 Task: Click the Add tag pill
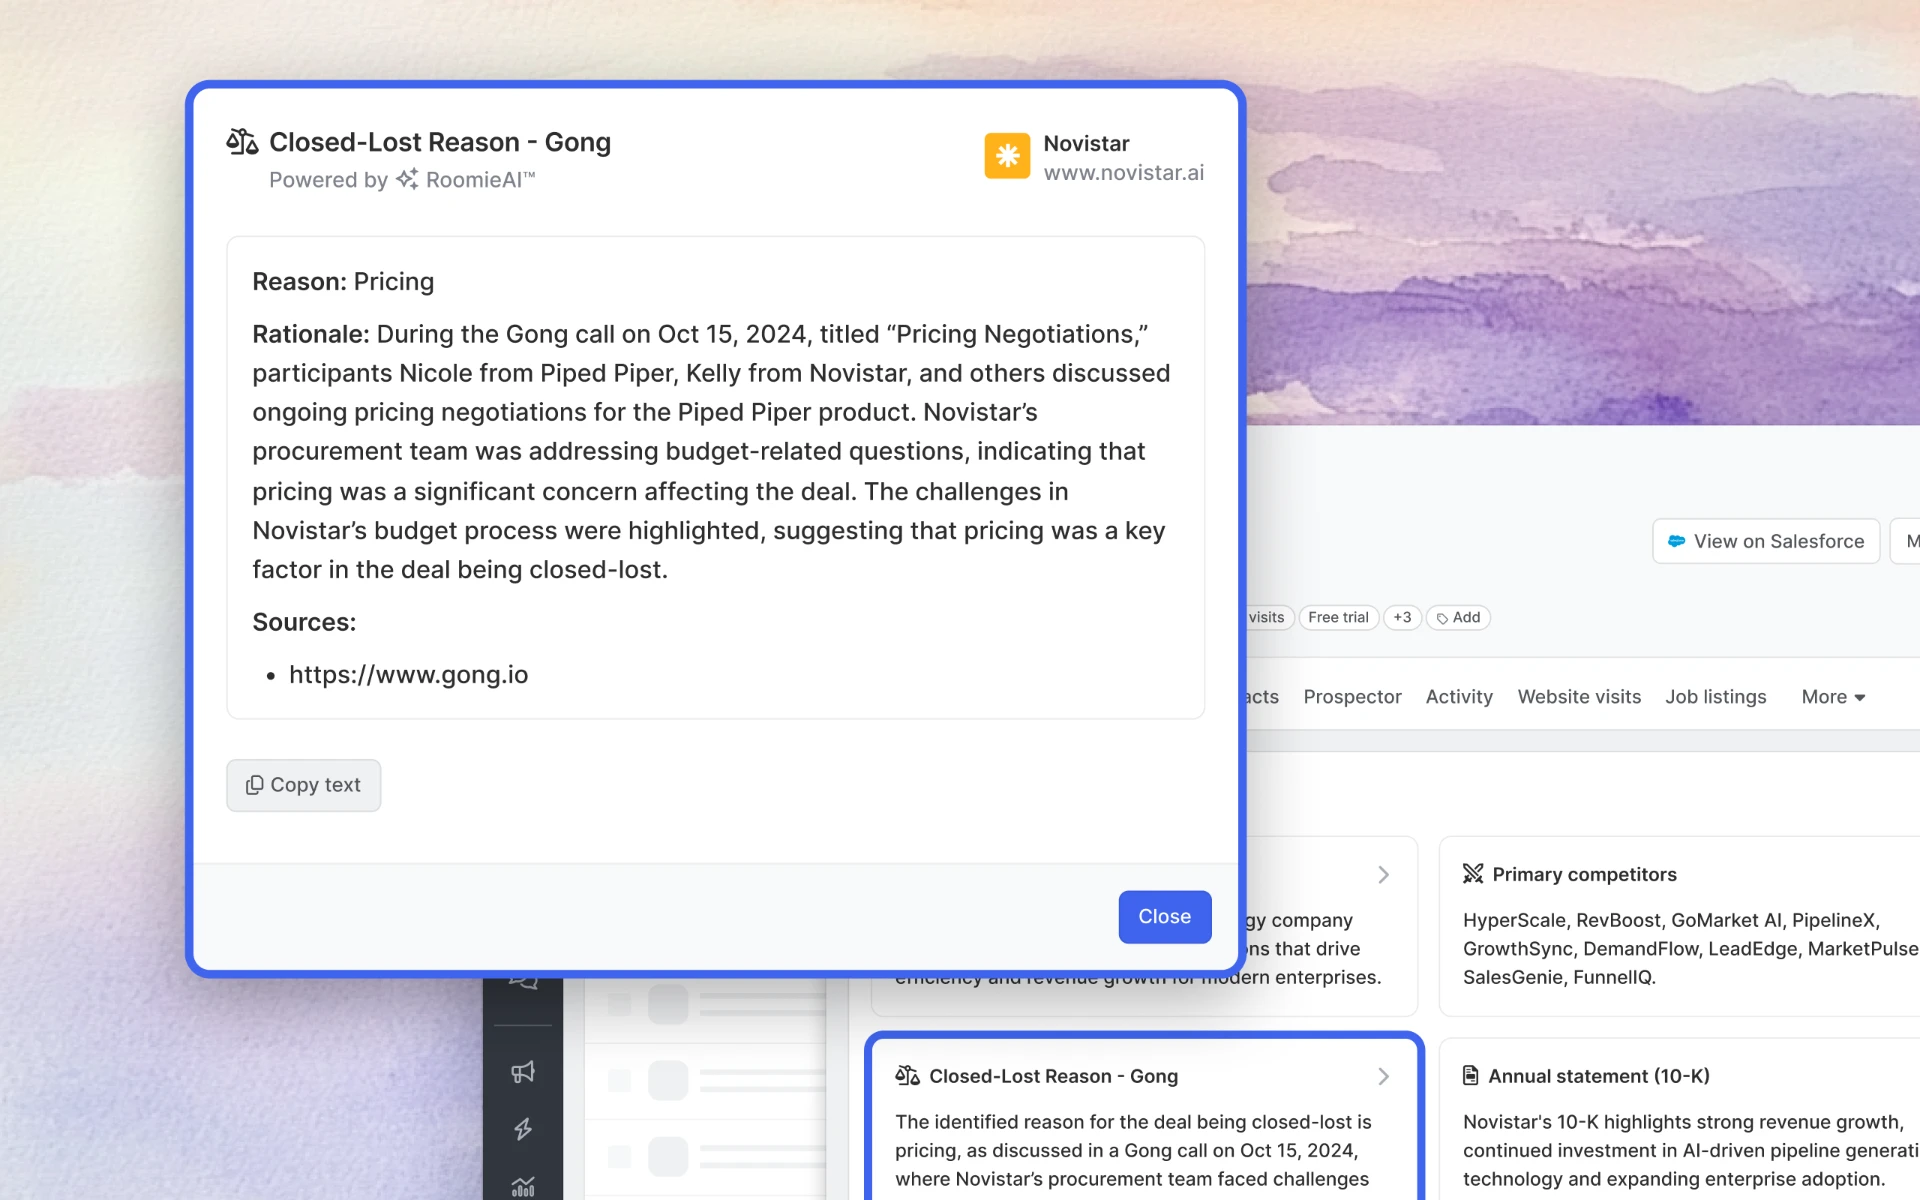[x=1458, y=617]
